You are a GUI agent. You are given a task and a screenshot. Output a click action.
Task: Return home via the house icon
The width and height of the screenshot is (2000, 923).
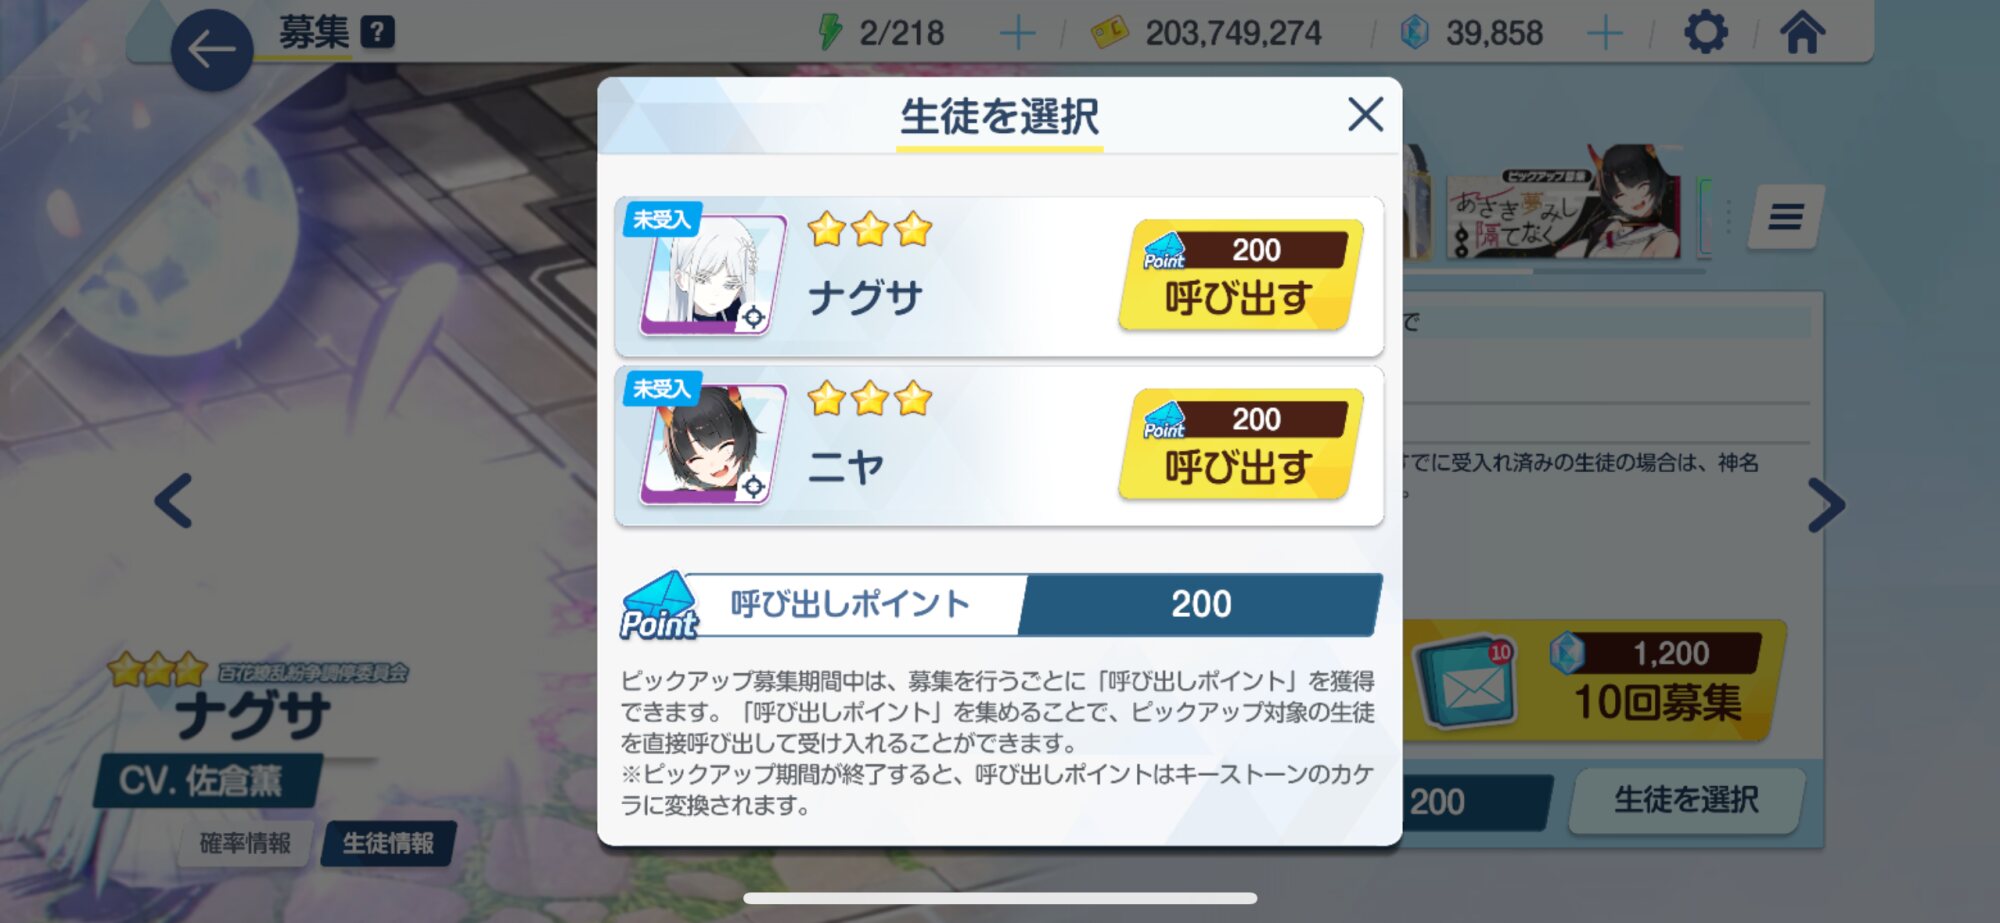(1803, 32)
